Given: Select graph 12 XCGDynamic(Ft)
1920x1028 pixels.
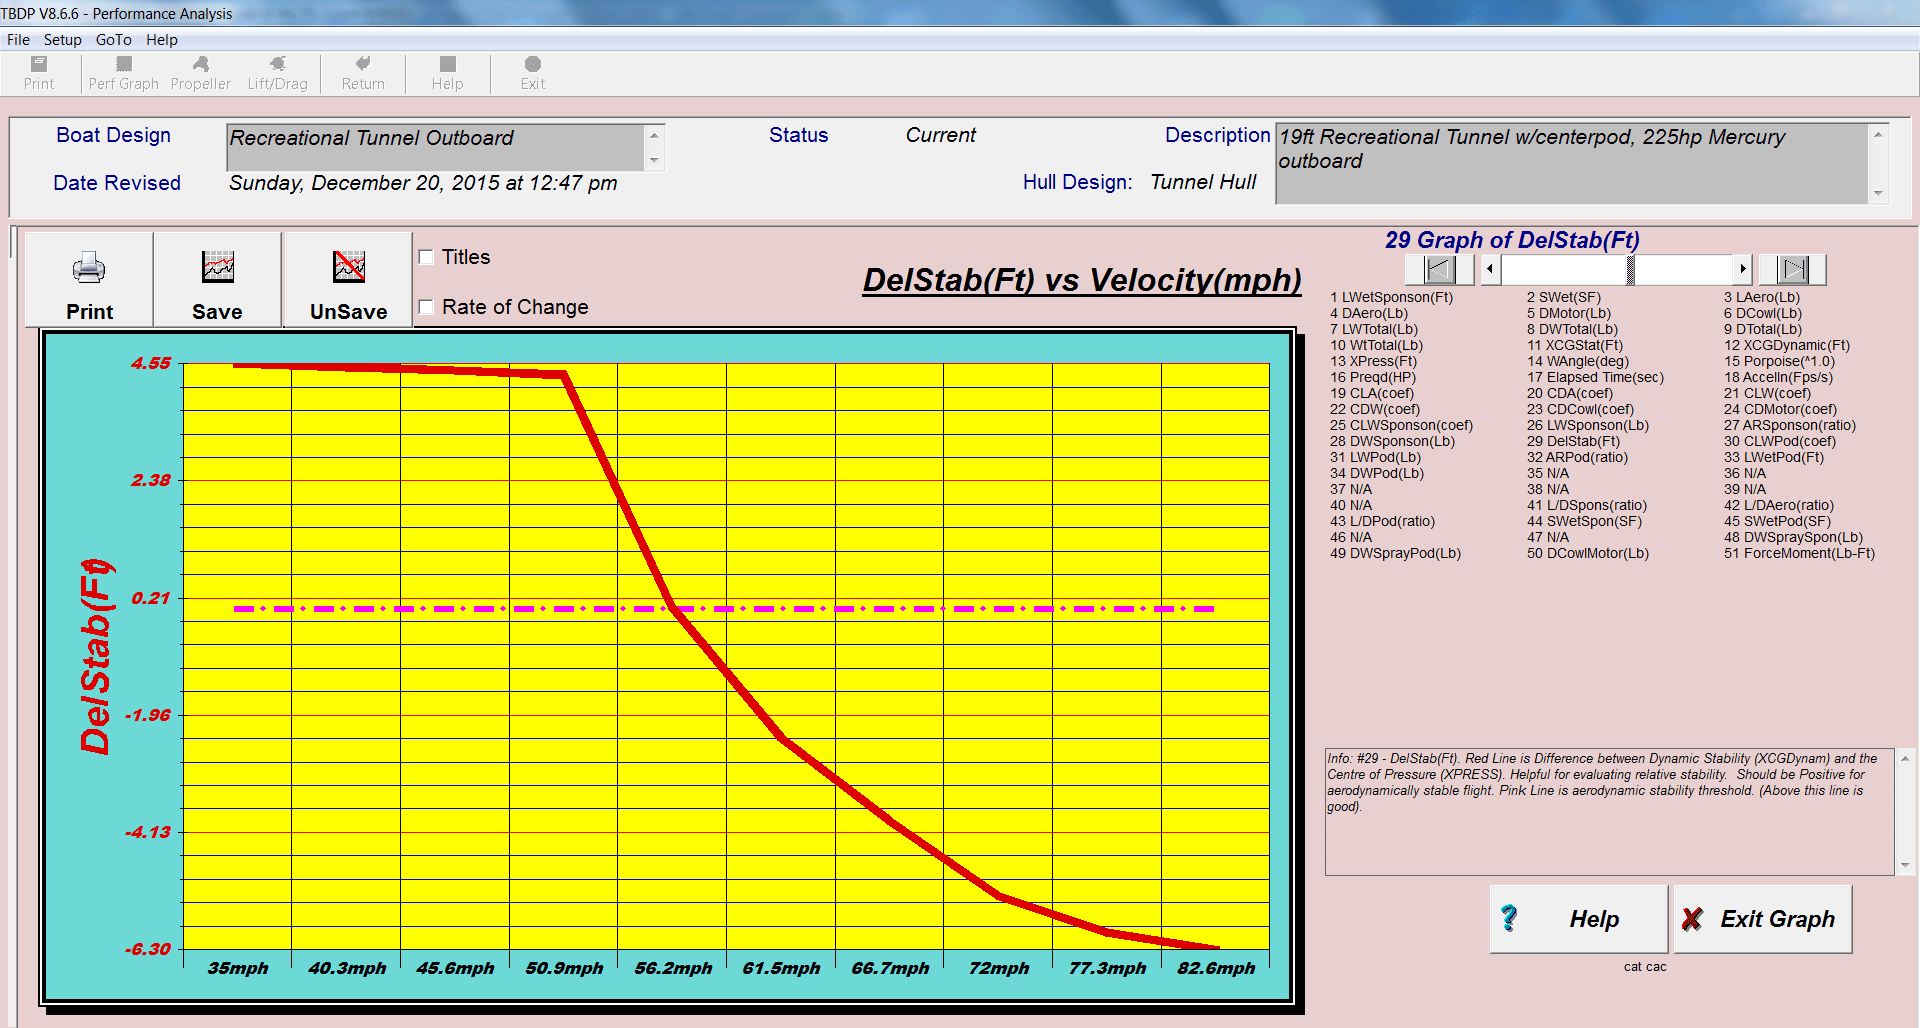Looking at the screenshot, I should point(1786,345).
